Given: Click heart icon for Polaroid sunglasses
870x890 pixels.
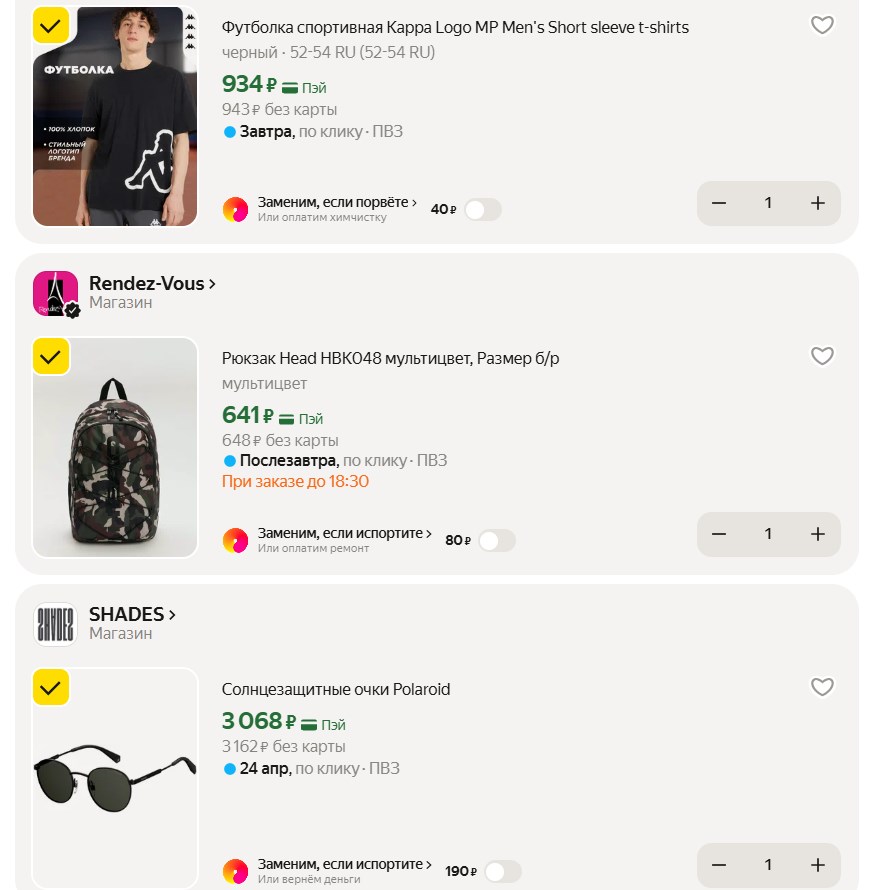Looking at the screenshot, I should pos(822,687).
